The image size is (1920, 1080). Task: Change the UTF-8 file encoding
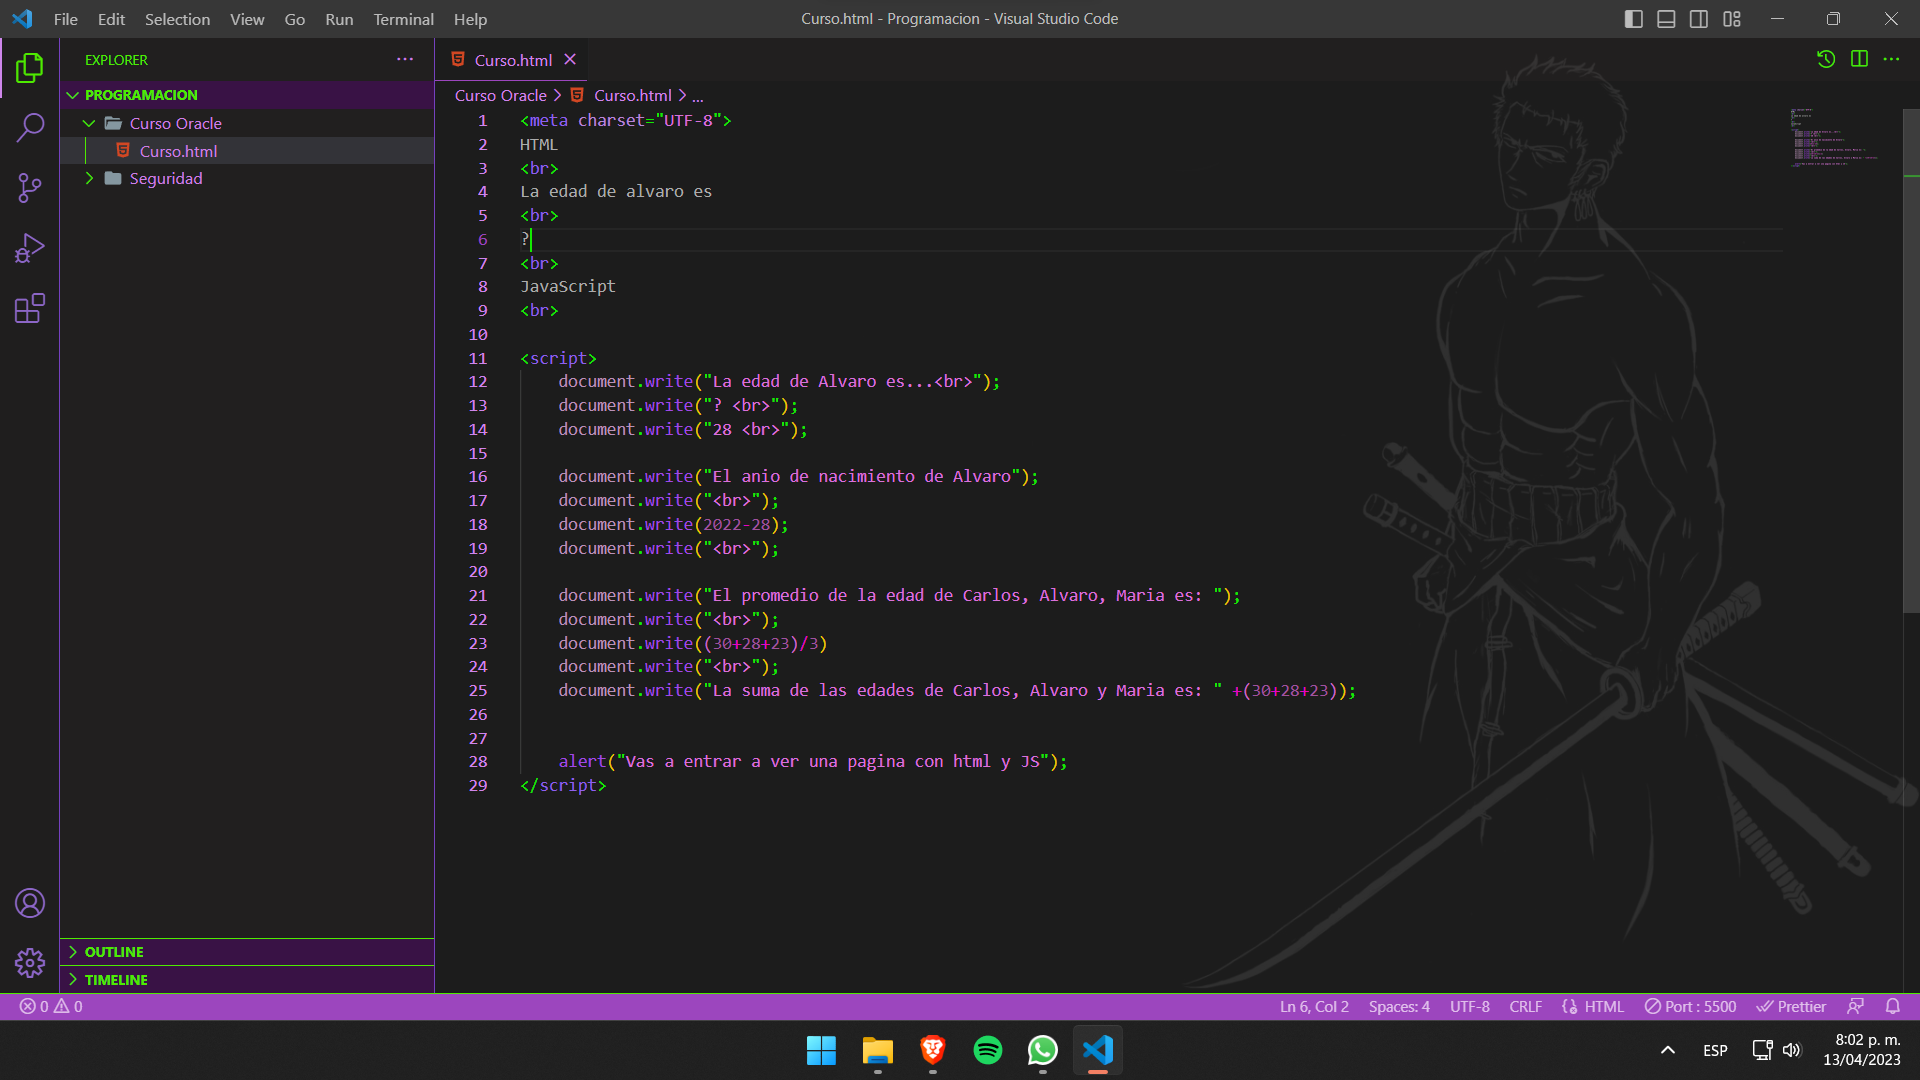pyautogui.click(x=1470, y=1007)
